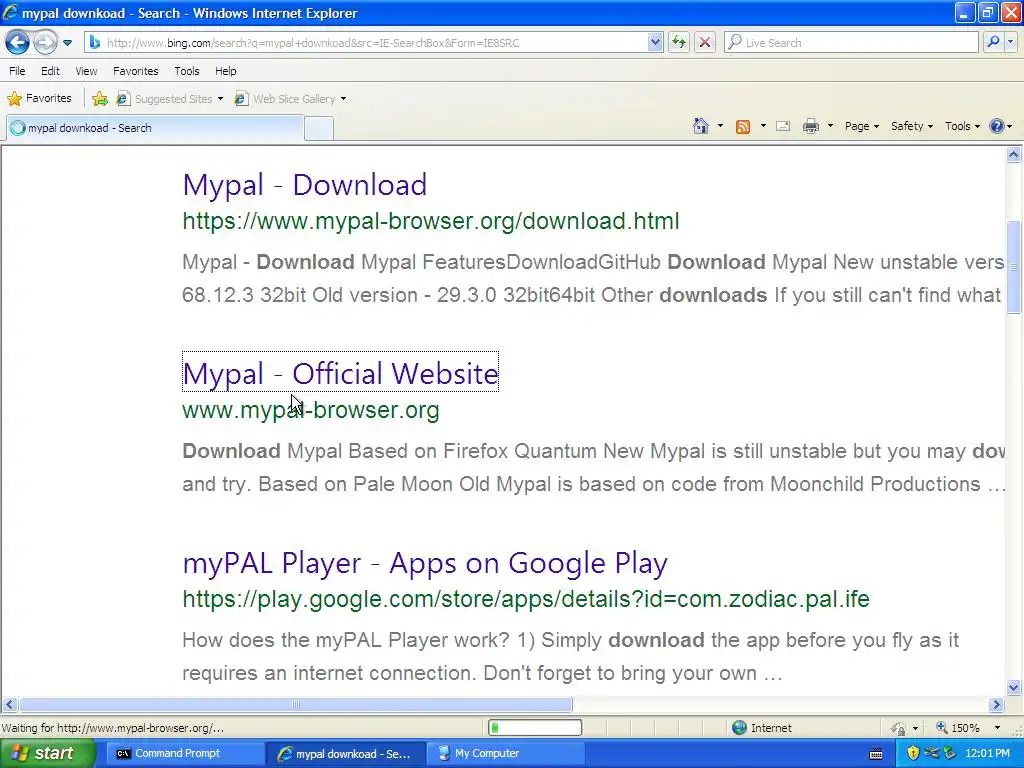
Task: Click the red Stop loading icon
Action: [705, 42]
